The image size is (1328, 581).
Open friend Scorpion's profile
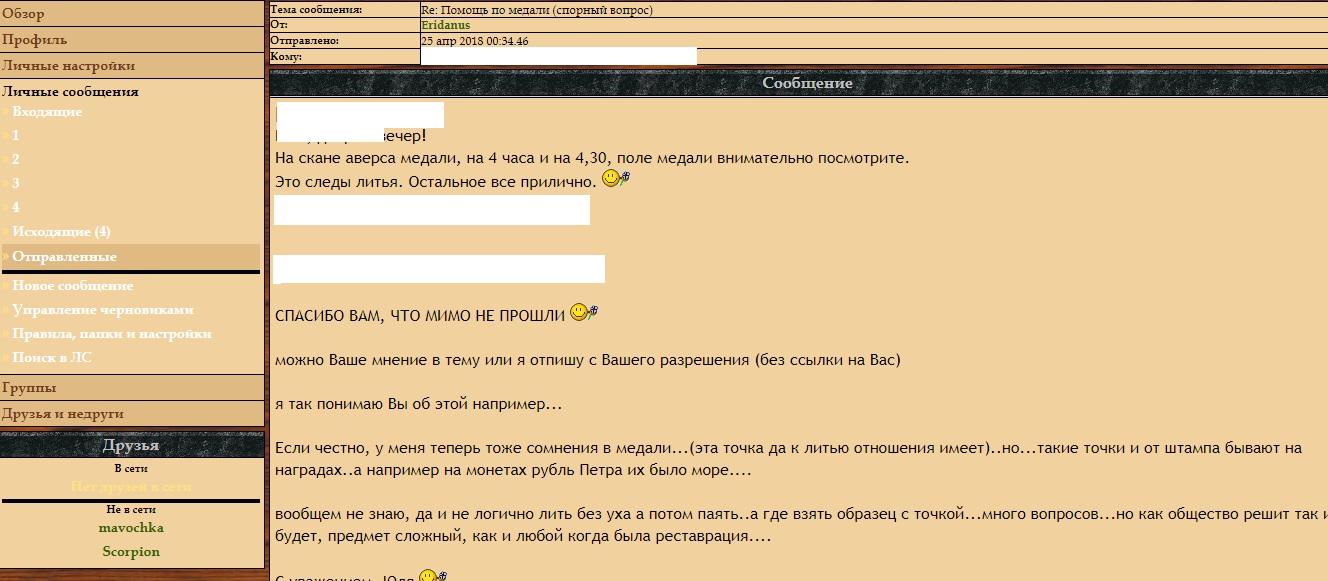click(x=131, y=552)
